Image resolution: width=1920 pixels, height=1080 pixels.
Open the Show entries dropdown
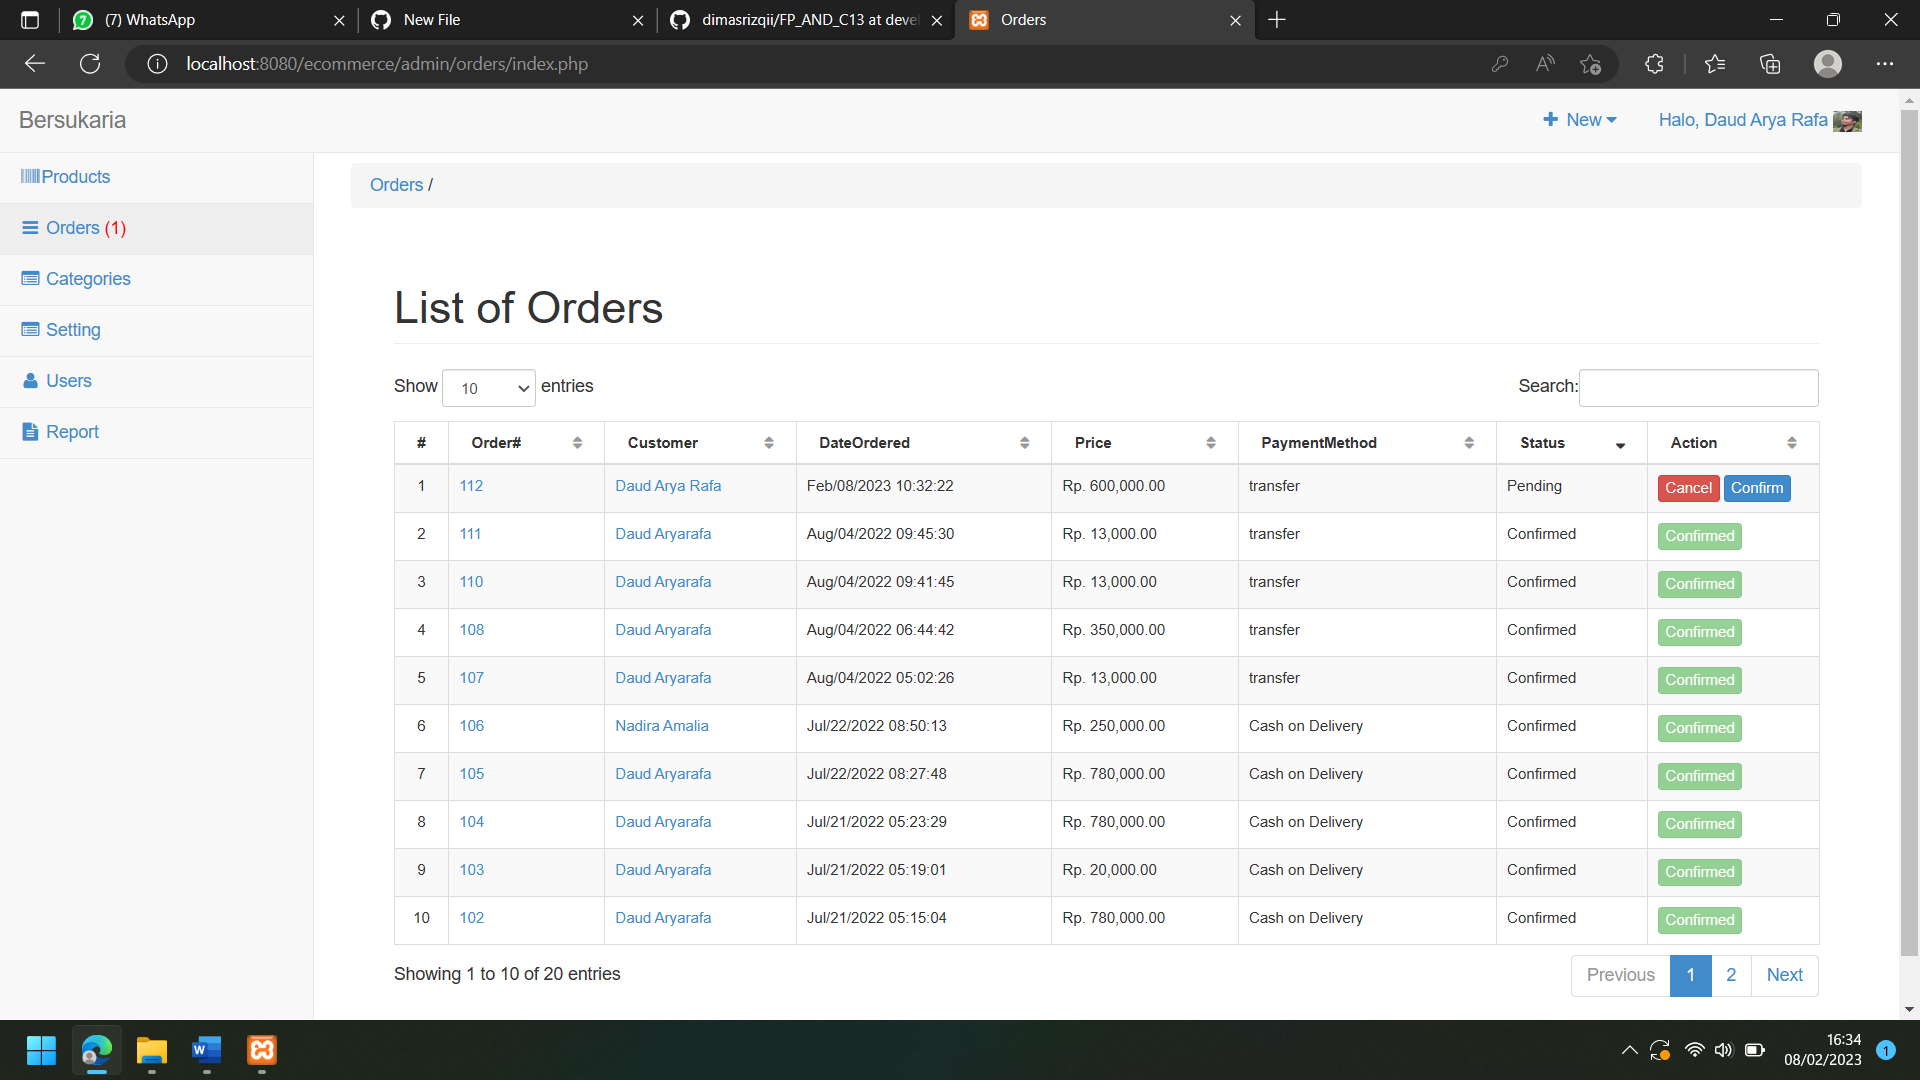[x=489, y=388]
